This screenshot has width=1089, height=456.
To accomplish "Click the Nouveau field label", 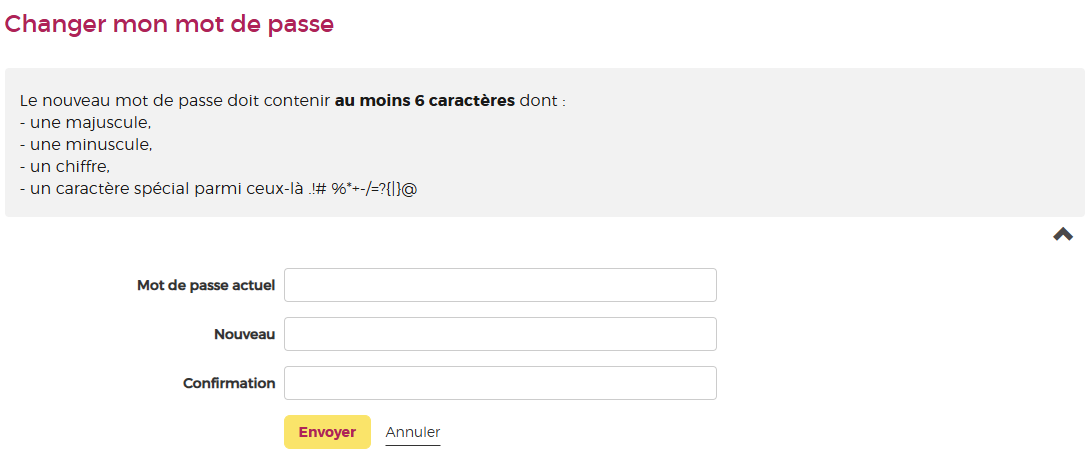I will click(244, 334).
